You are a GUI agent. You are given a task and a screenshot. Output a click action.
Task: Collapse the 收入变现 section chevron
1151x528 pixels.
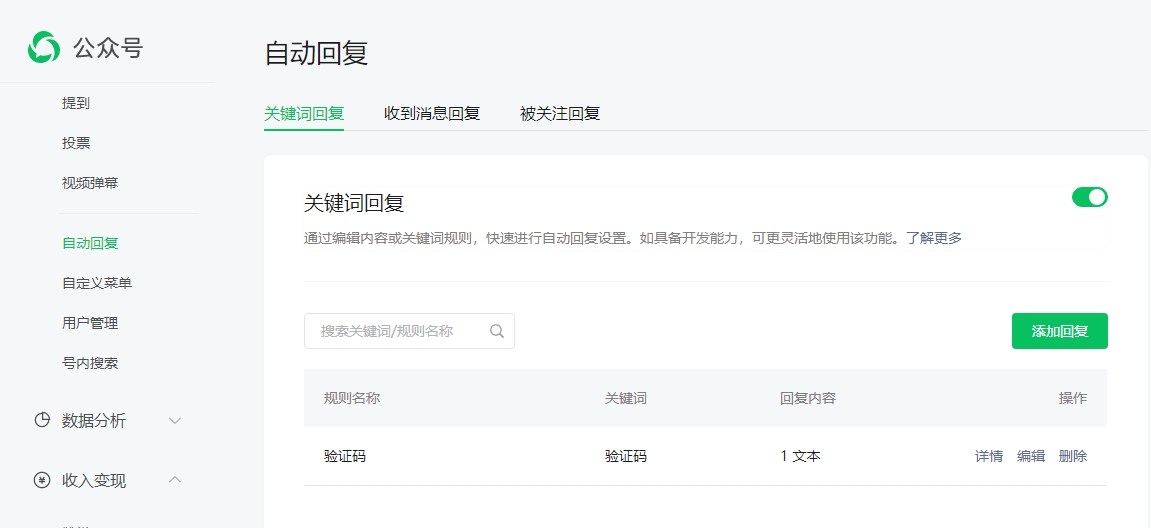[175, 480]
